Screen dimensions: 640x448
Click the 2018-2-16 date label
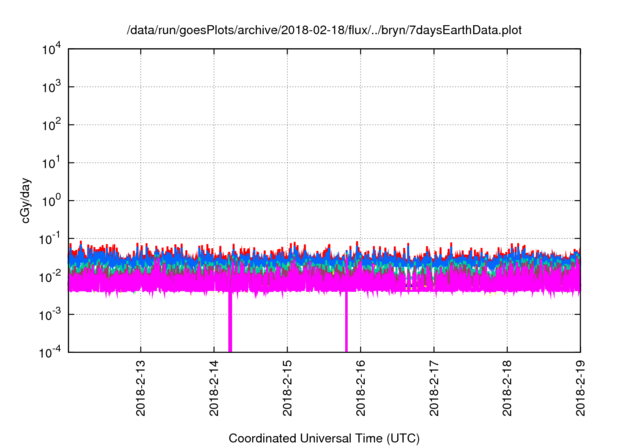point(361,388)
